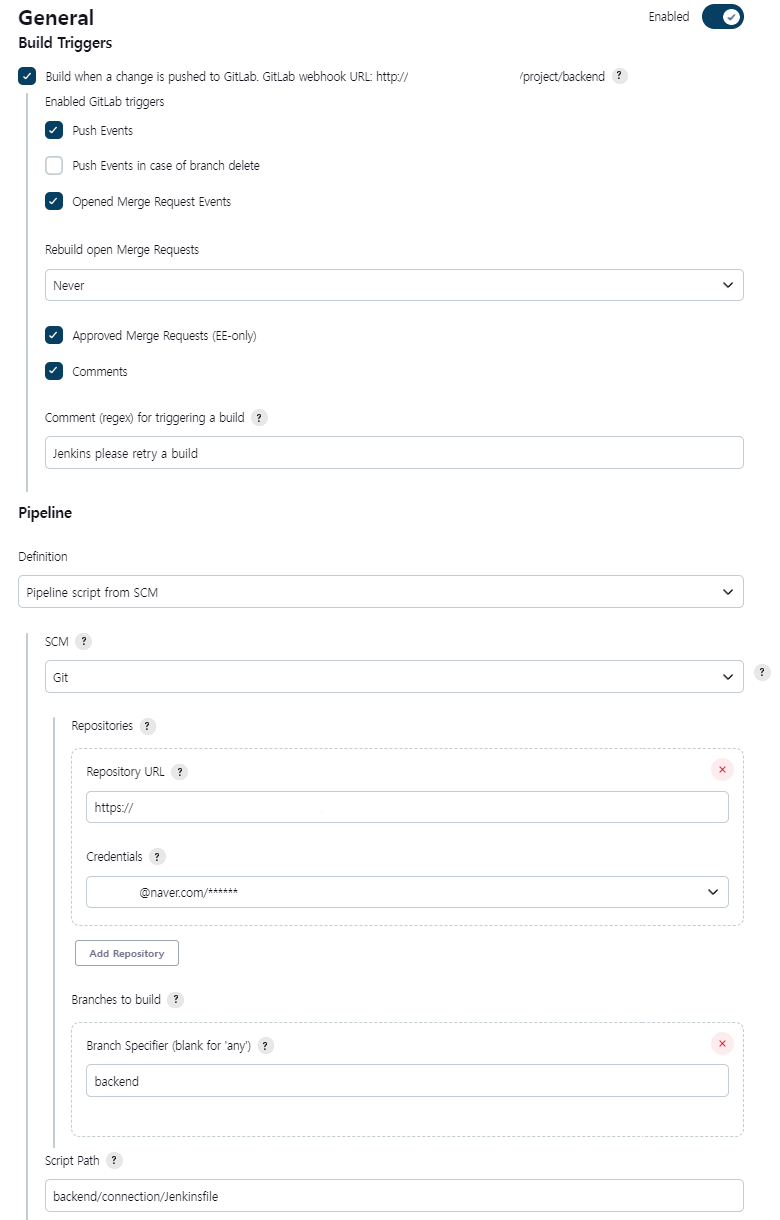Delete the backend branch specifier entry

click(722, 1043)
